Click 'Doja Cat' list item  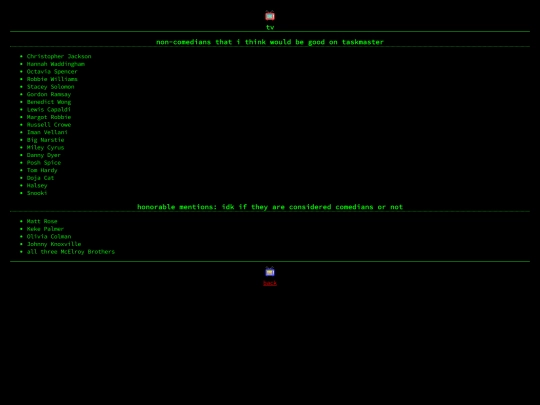point(40,178)
